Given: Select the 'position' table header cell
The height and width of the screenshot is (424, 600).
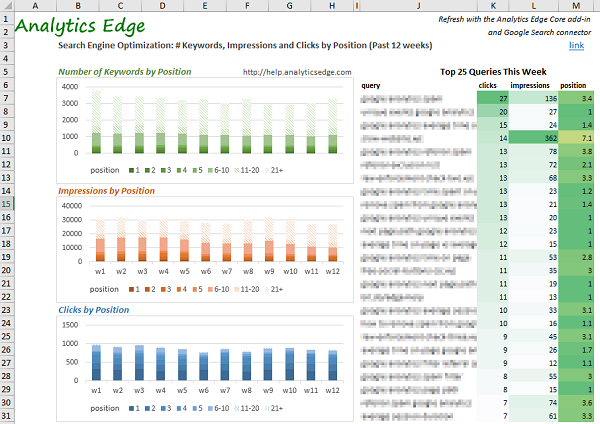Looking at the screenshot, I should 576,85.
